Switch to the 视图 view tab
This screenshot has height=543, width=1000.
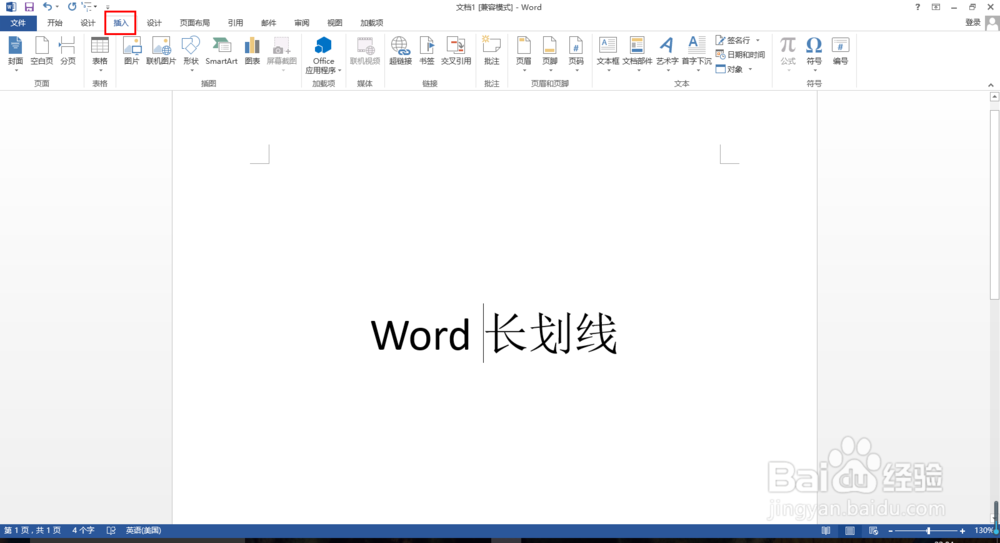tap(335, 23)
